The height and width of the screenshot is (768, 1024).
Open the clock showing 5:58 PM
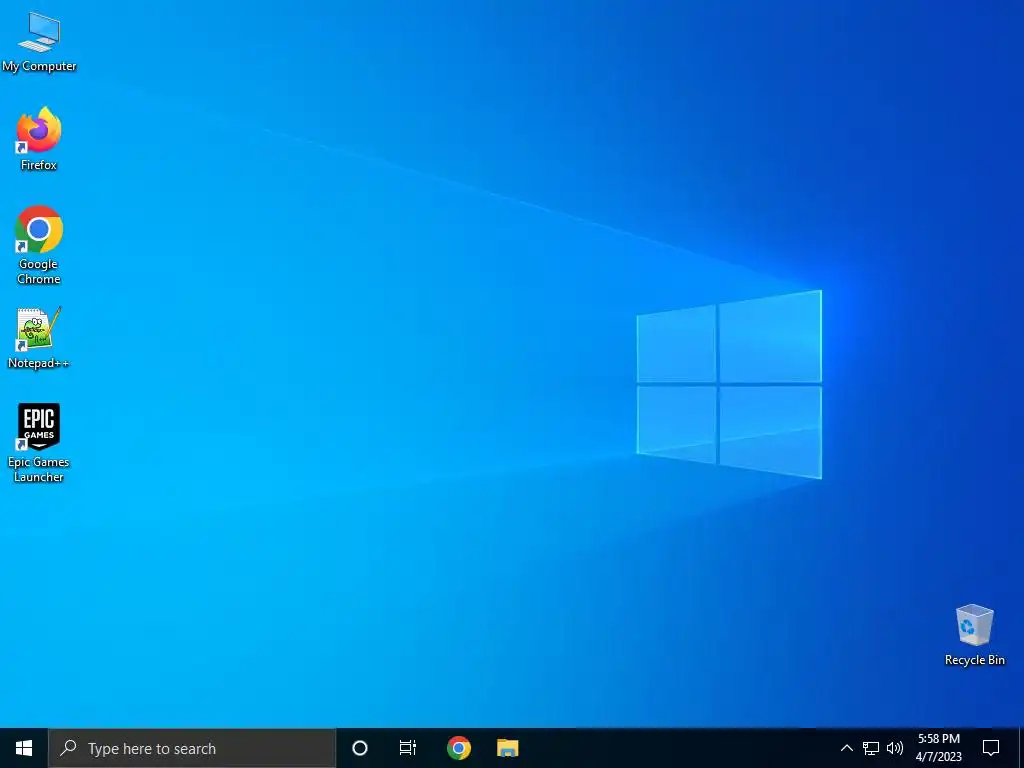(938, 748)
